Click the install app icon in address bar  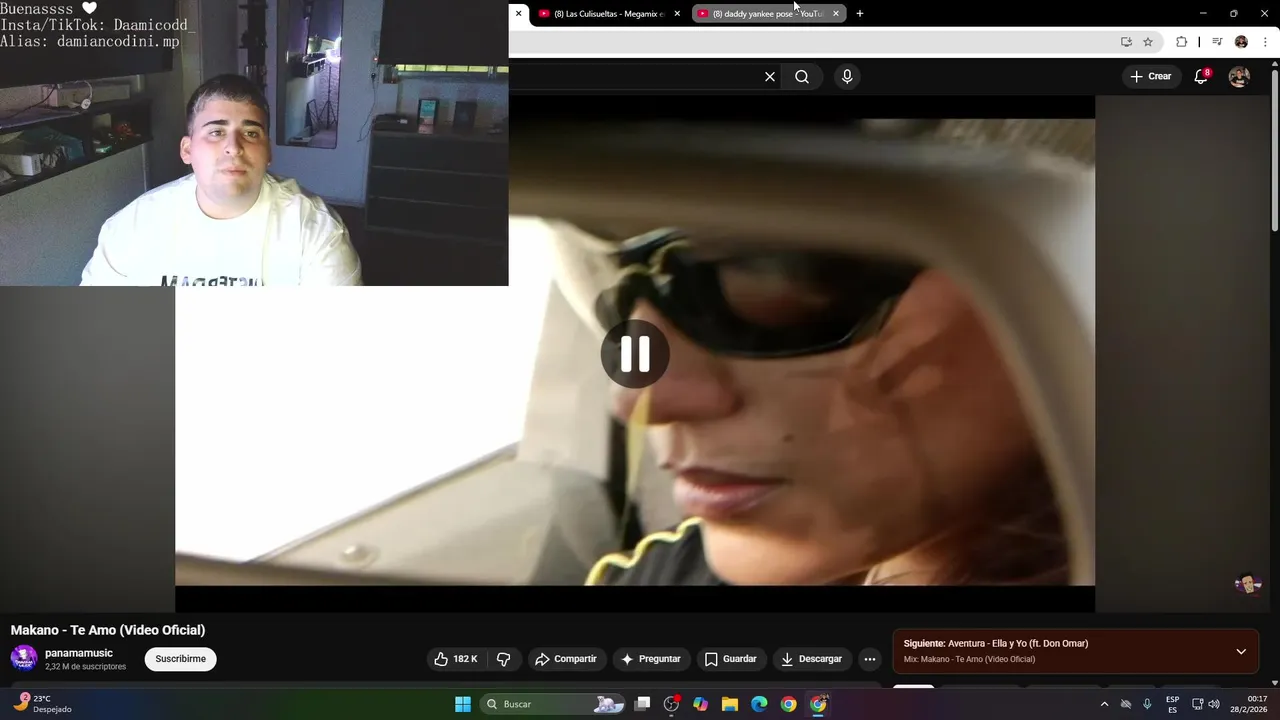(x=1126, y=42)
